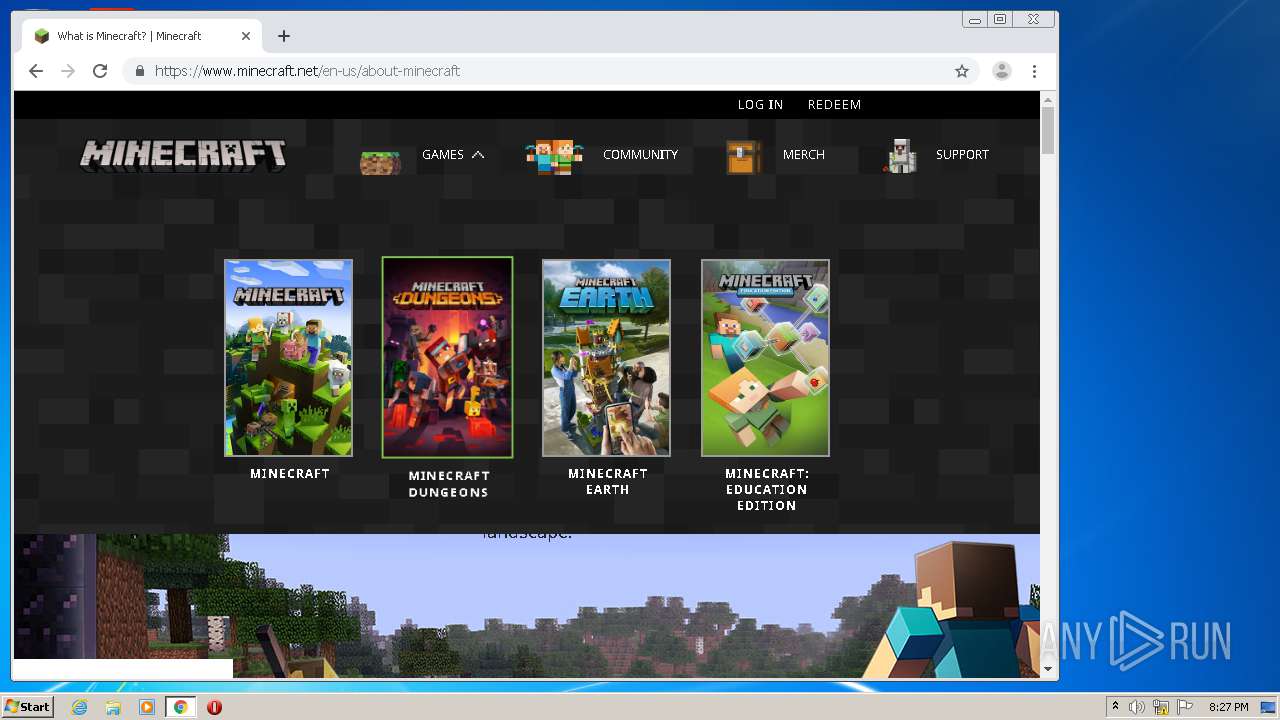Click the page scrollbar up arrow
Viewport: 1280px width, 720px height.
click(1048, 99)
